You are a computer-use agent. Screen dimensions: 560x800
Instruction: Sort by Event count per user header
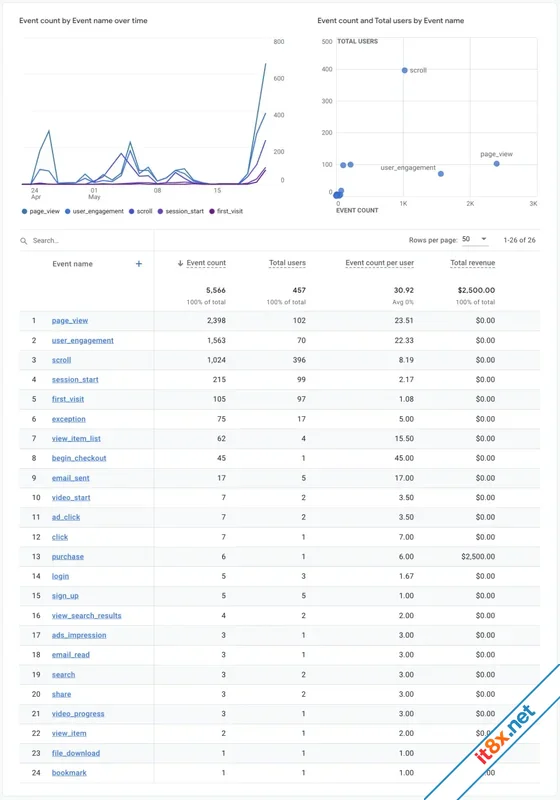tap(379, 263)
